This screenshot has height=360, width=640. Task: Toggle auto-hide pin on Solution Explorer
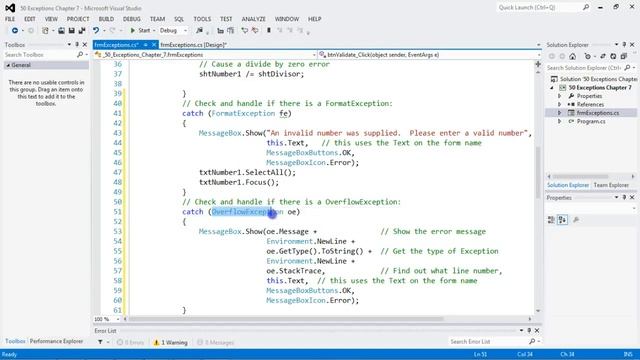[624, 44]
